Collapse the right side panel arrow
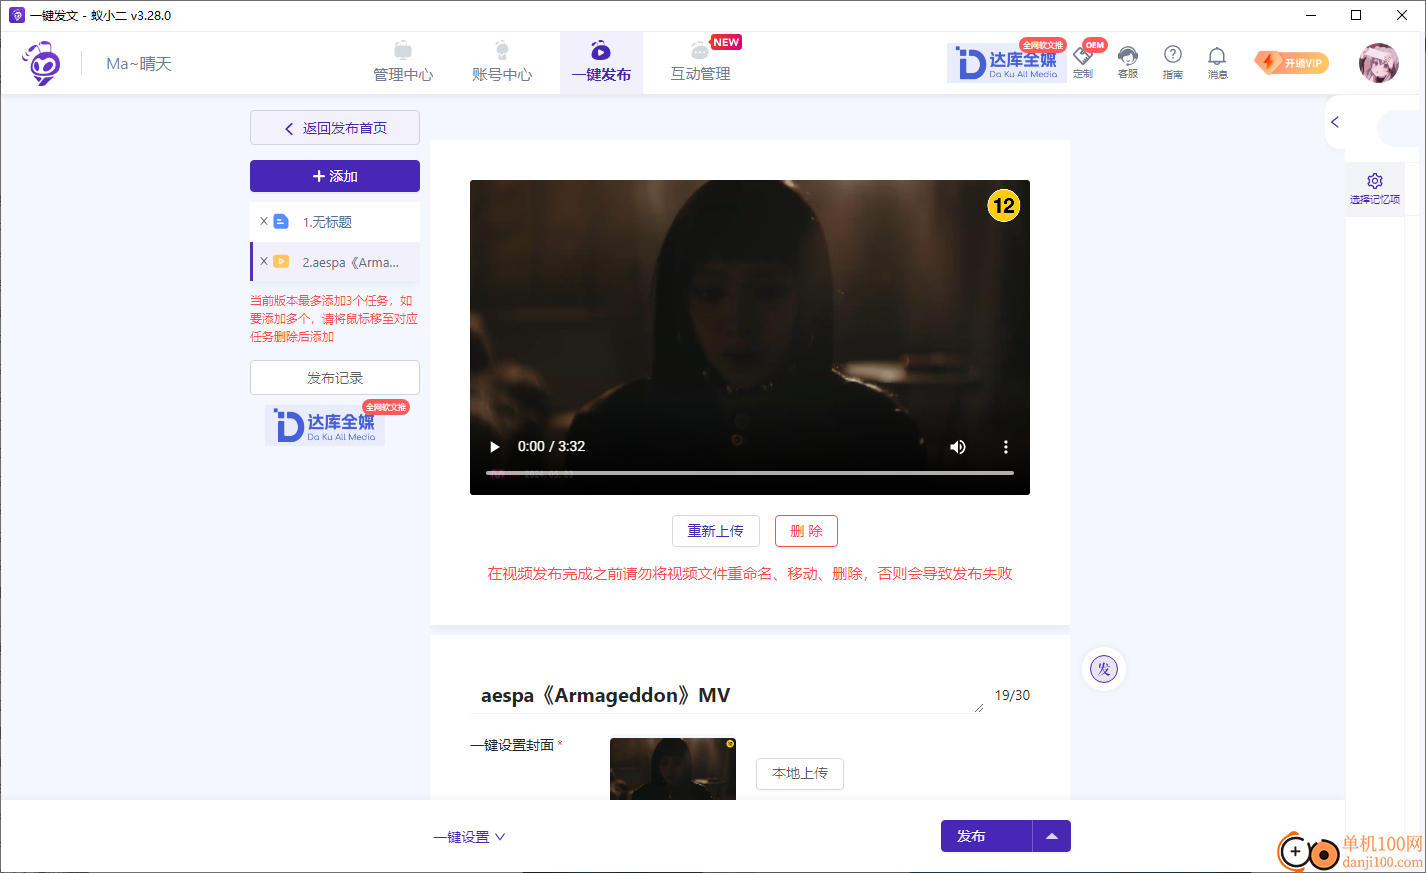The image size is (1426, 873). pyautogui.click(x=1335, y=122)
